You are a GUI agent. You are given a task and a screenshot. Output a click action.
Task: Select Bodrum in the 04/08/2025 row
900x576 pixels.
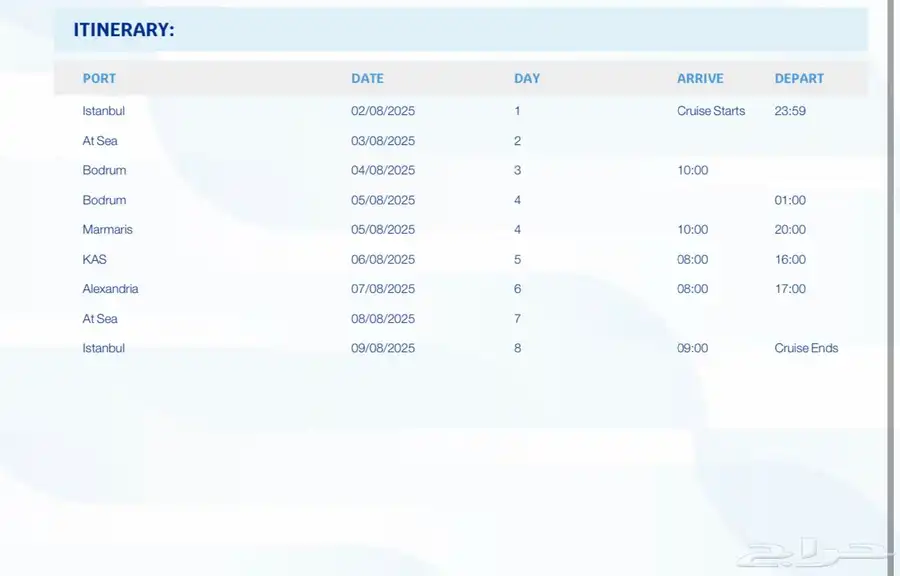tap(104, 170)
